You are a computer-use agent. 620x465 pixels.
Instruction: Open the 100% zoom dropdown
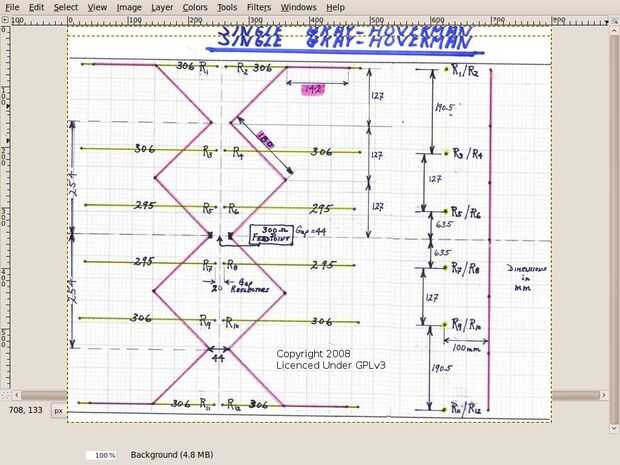102,455
